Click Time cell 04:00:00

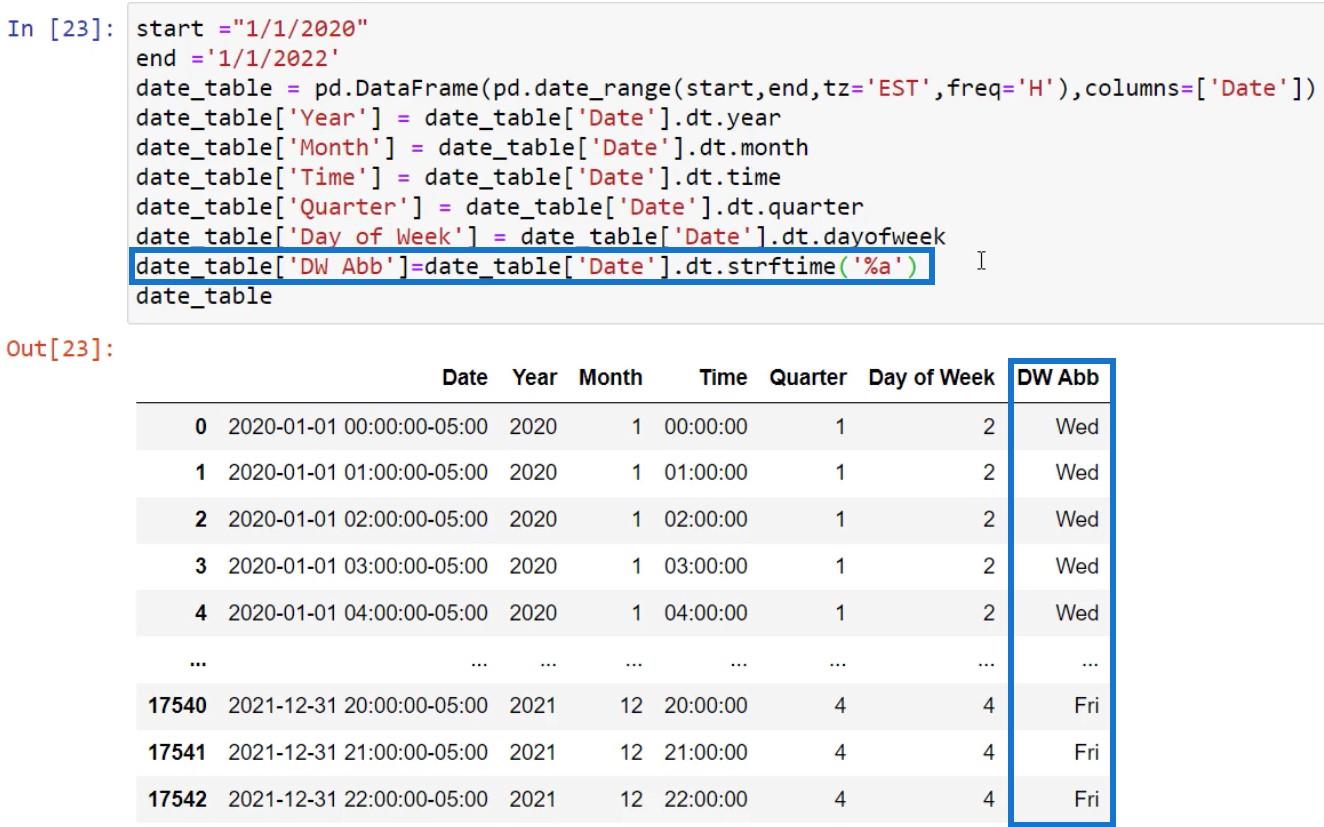(706, 612)
